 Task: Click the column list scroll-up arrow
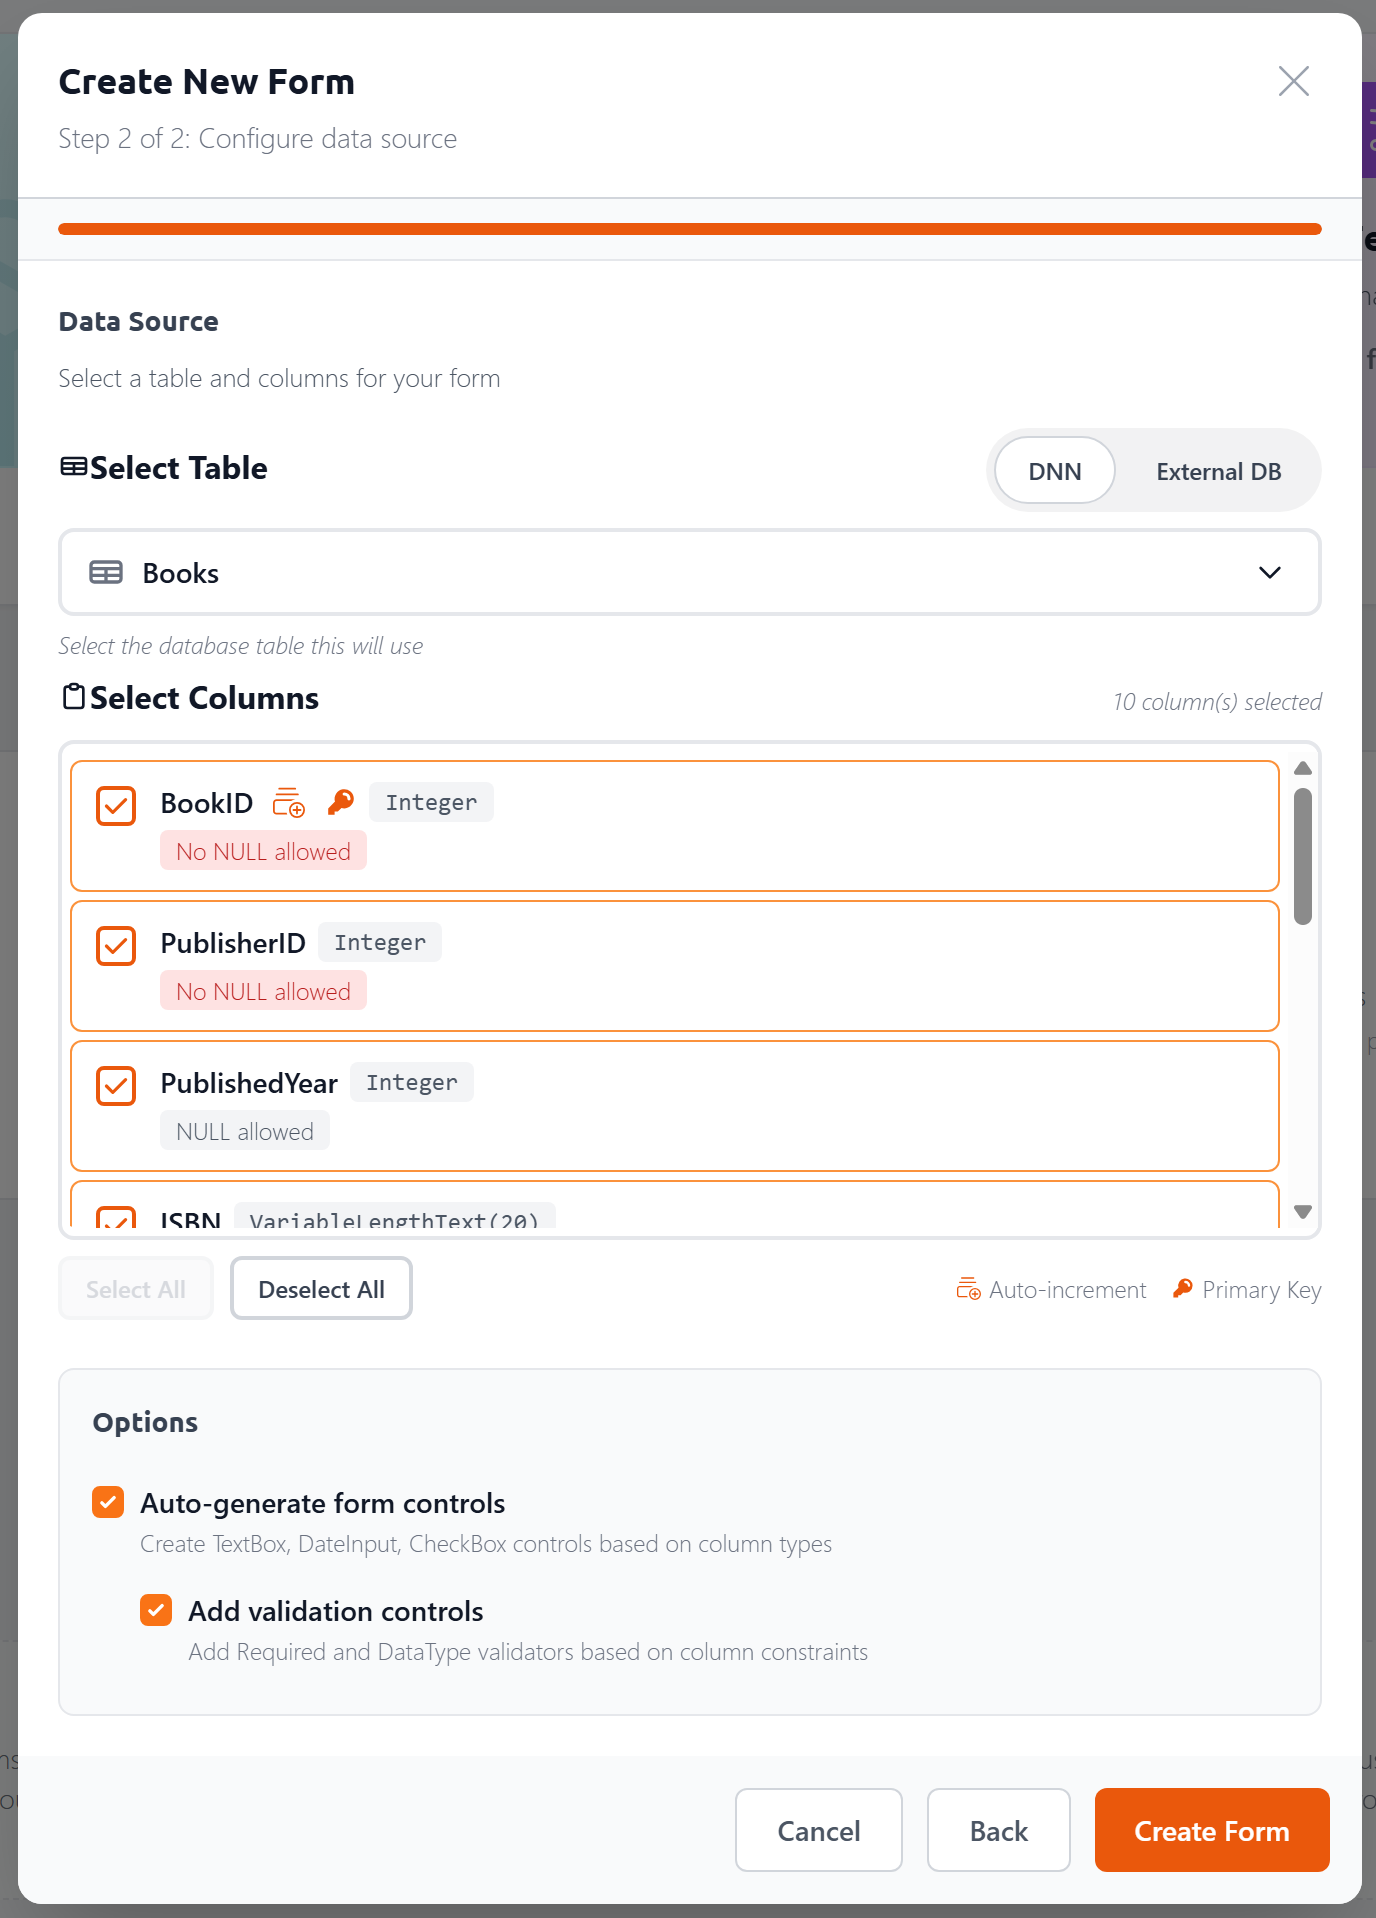[x=1303, y=768]
